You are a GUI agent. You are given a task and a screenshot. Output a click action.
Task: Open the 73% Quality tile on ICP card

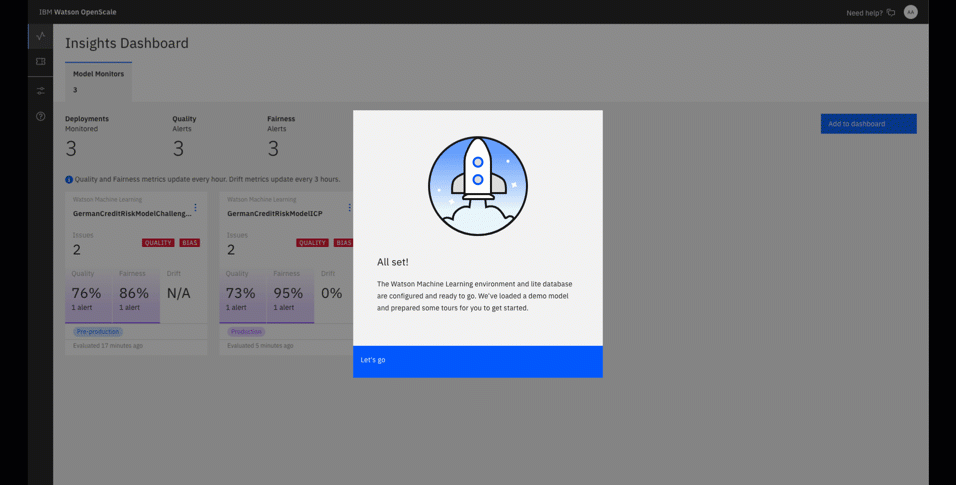point(242,296)
